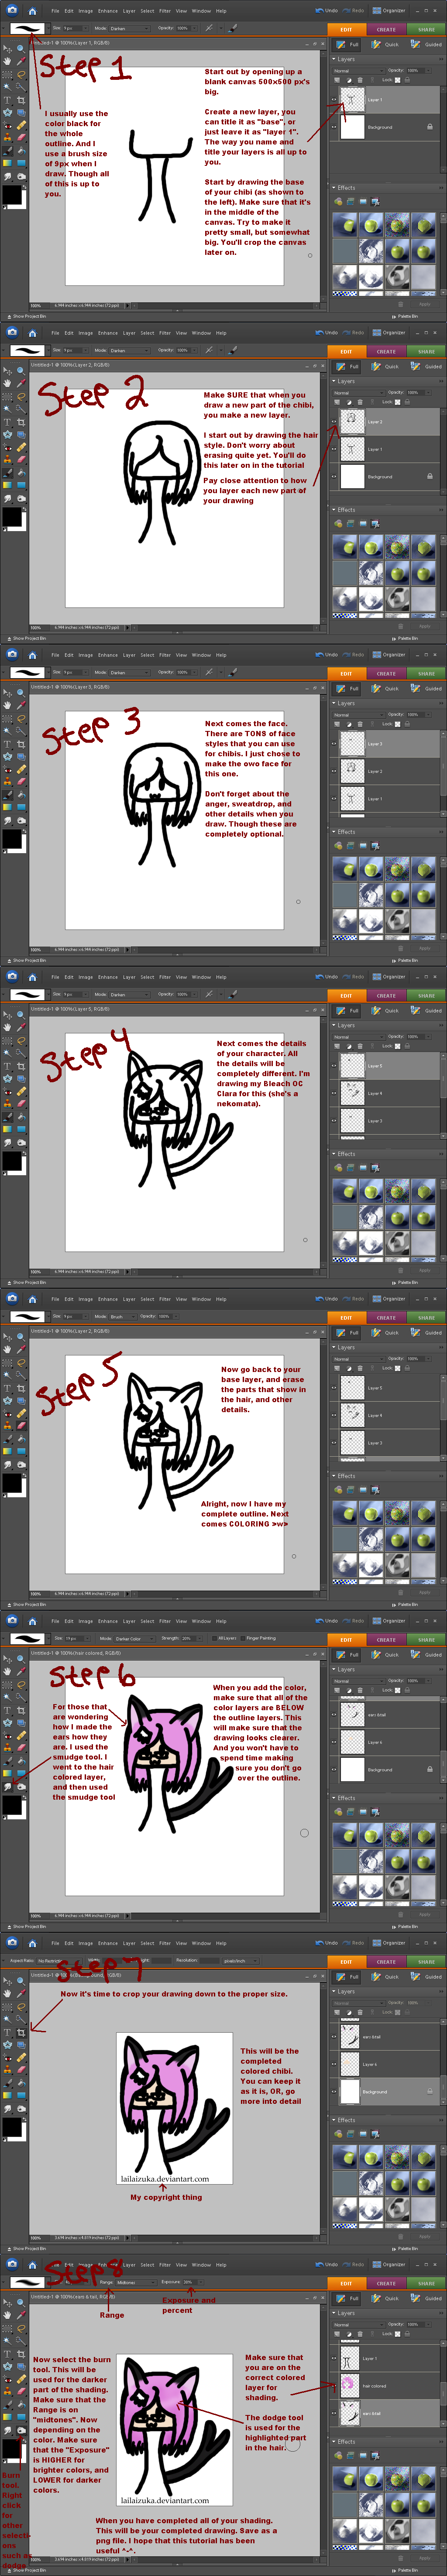Select the Hand tool in Step 7 screenshot
Viewport: 447px width, 2576px height.
[x=7, y=1992]
